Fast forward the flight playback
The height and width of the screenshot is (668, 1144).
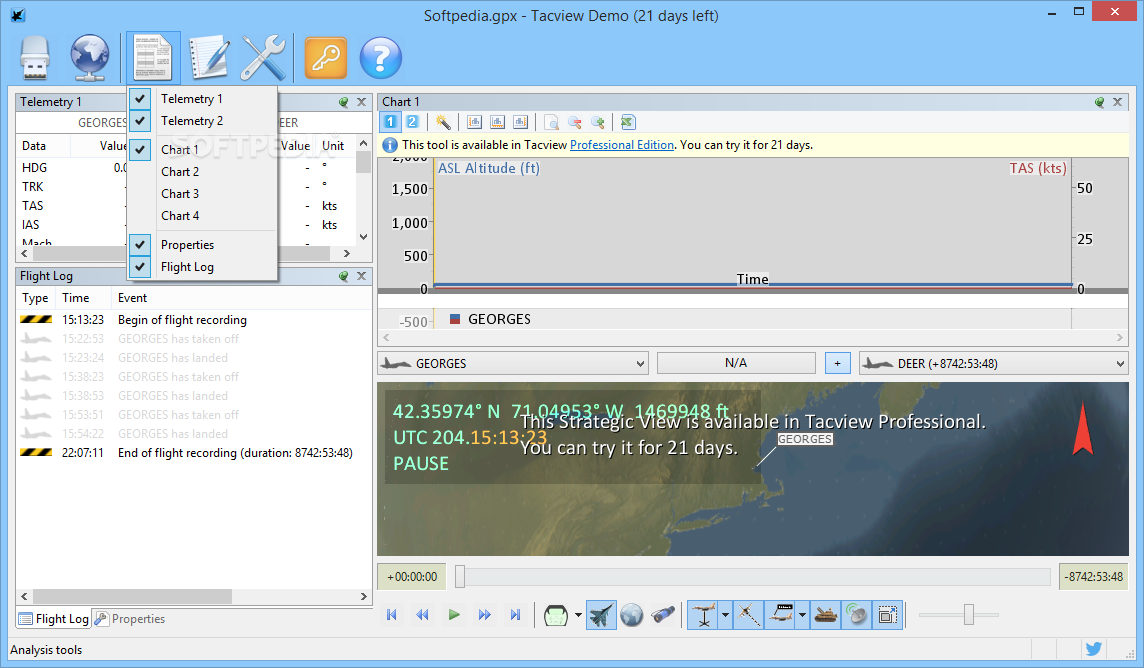tap(484, 615)
